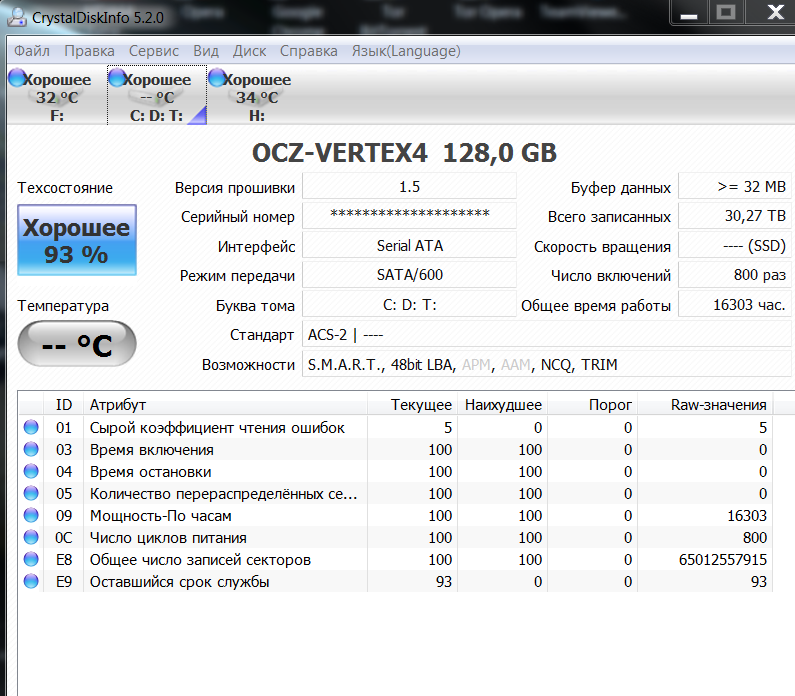Select row Мощность-По часам
Viewport: 795px width, 696px height.
point(395,515)
